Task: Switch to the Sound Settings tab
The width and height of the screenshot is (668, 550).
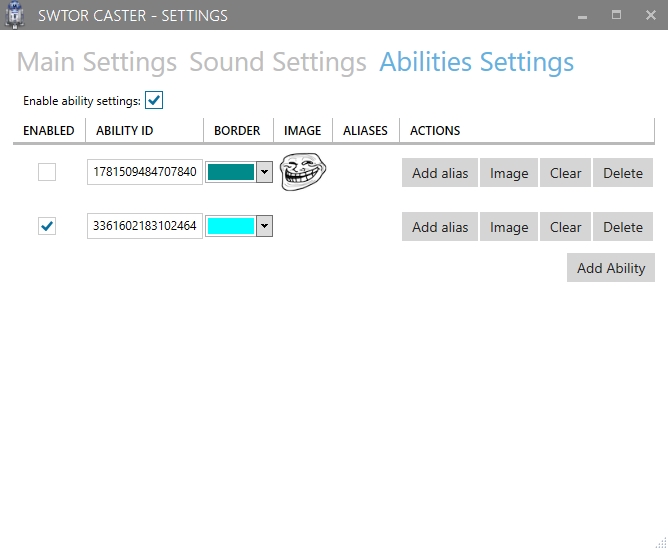Action: pos(278,62)
